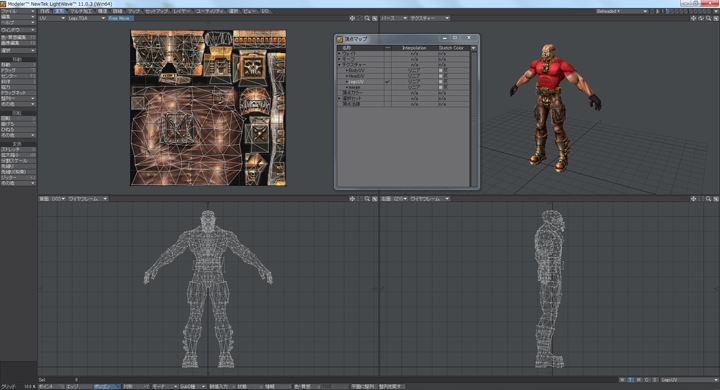The image size is (720, 390).
Task: Click the vertical scrollbar of the 頂点マップ panel
Action: click(x=474, y=119)
